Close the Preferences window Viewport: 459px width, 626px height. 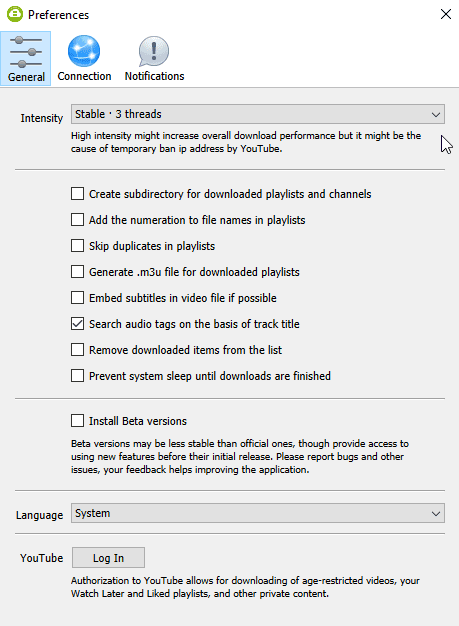click(x=446, y=14)
